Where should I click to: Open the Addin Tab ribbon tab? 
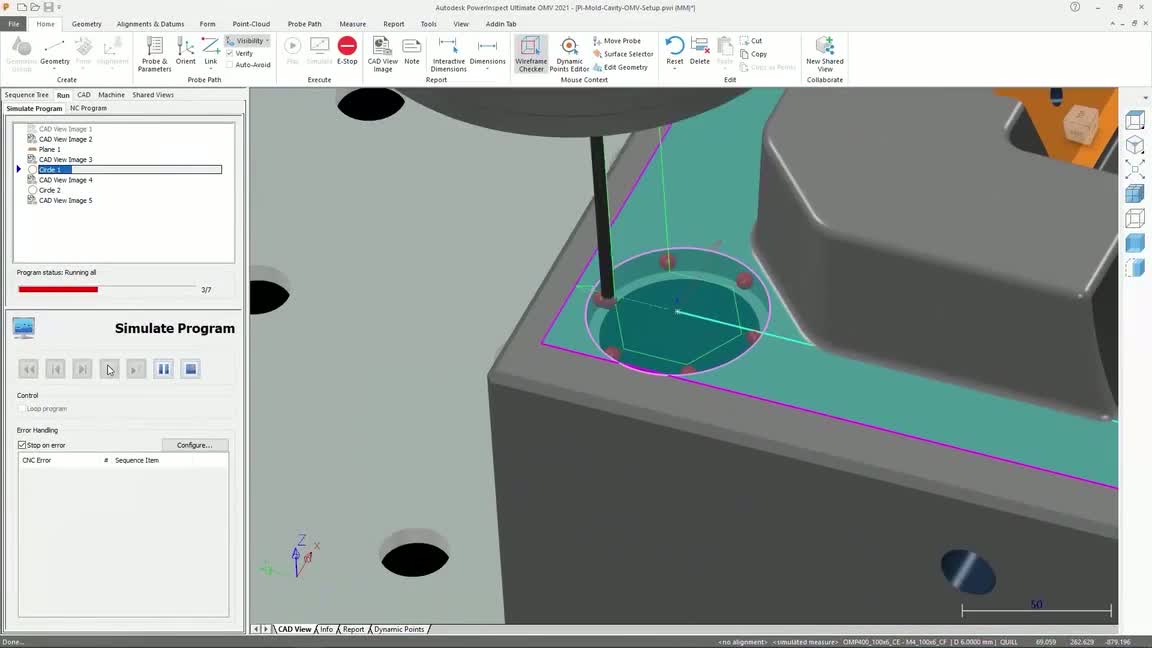501,24
